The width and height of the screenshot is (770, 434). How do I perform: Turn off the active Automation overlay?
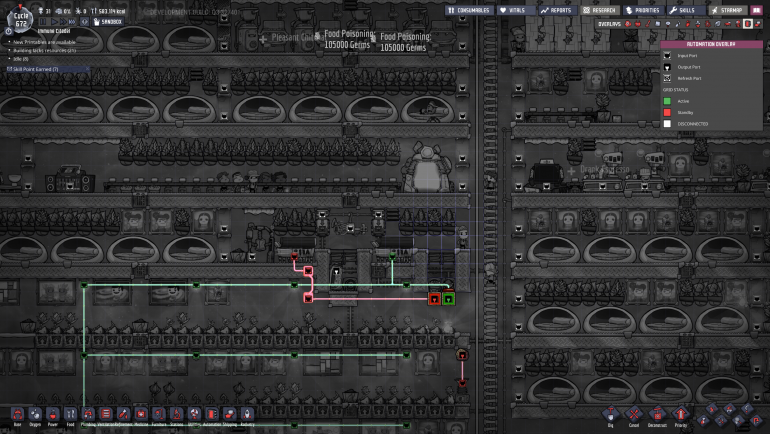coord(748,24)
